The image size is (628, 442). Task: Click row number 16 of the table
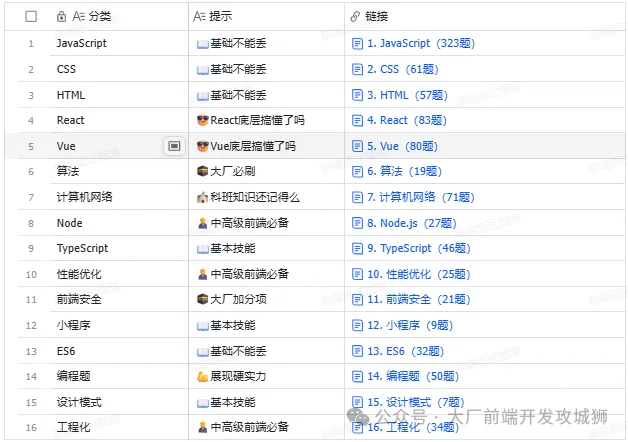coord(31,428)
